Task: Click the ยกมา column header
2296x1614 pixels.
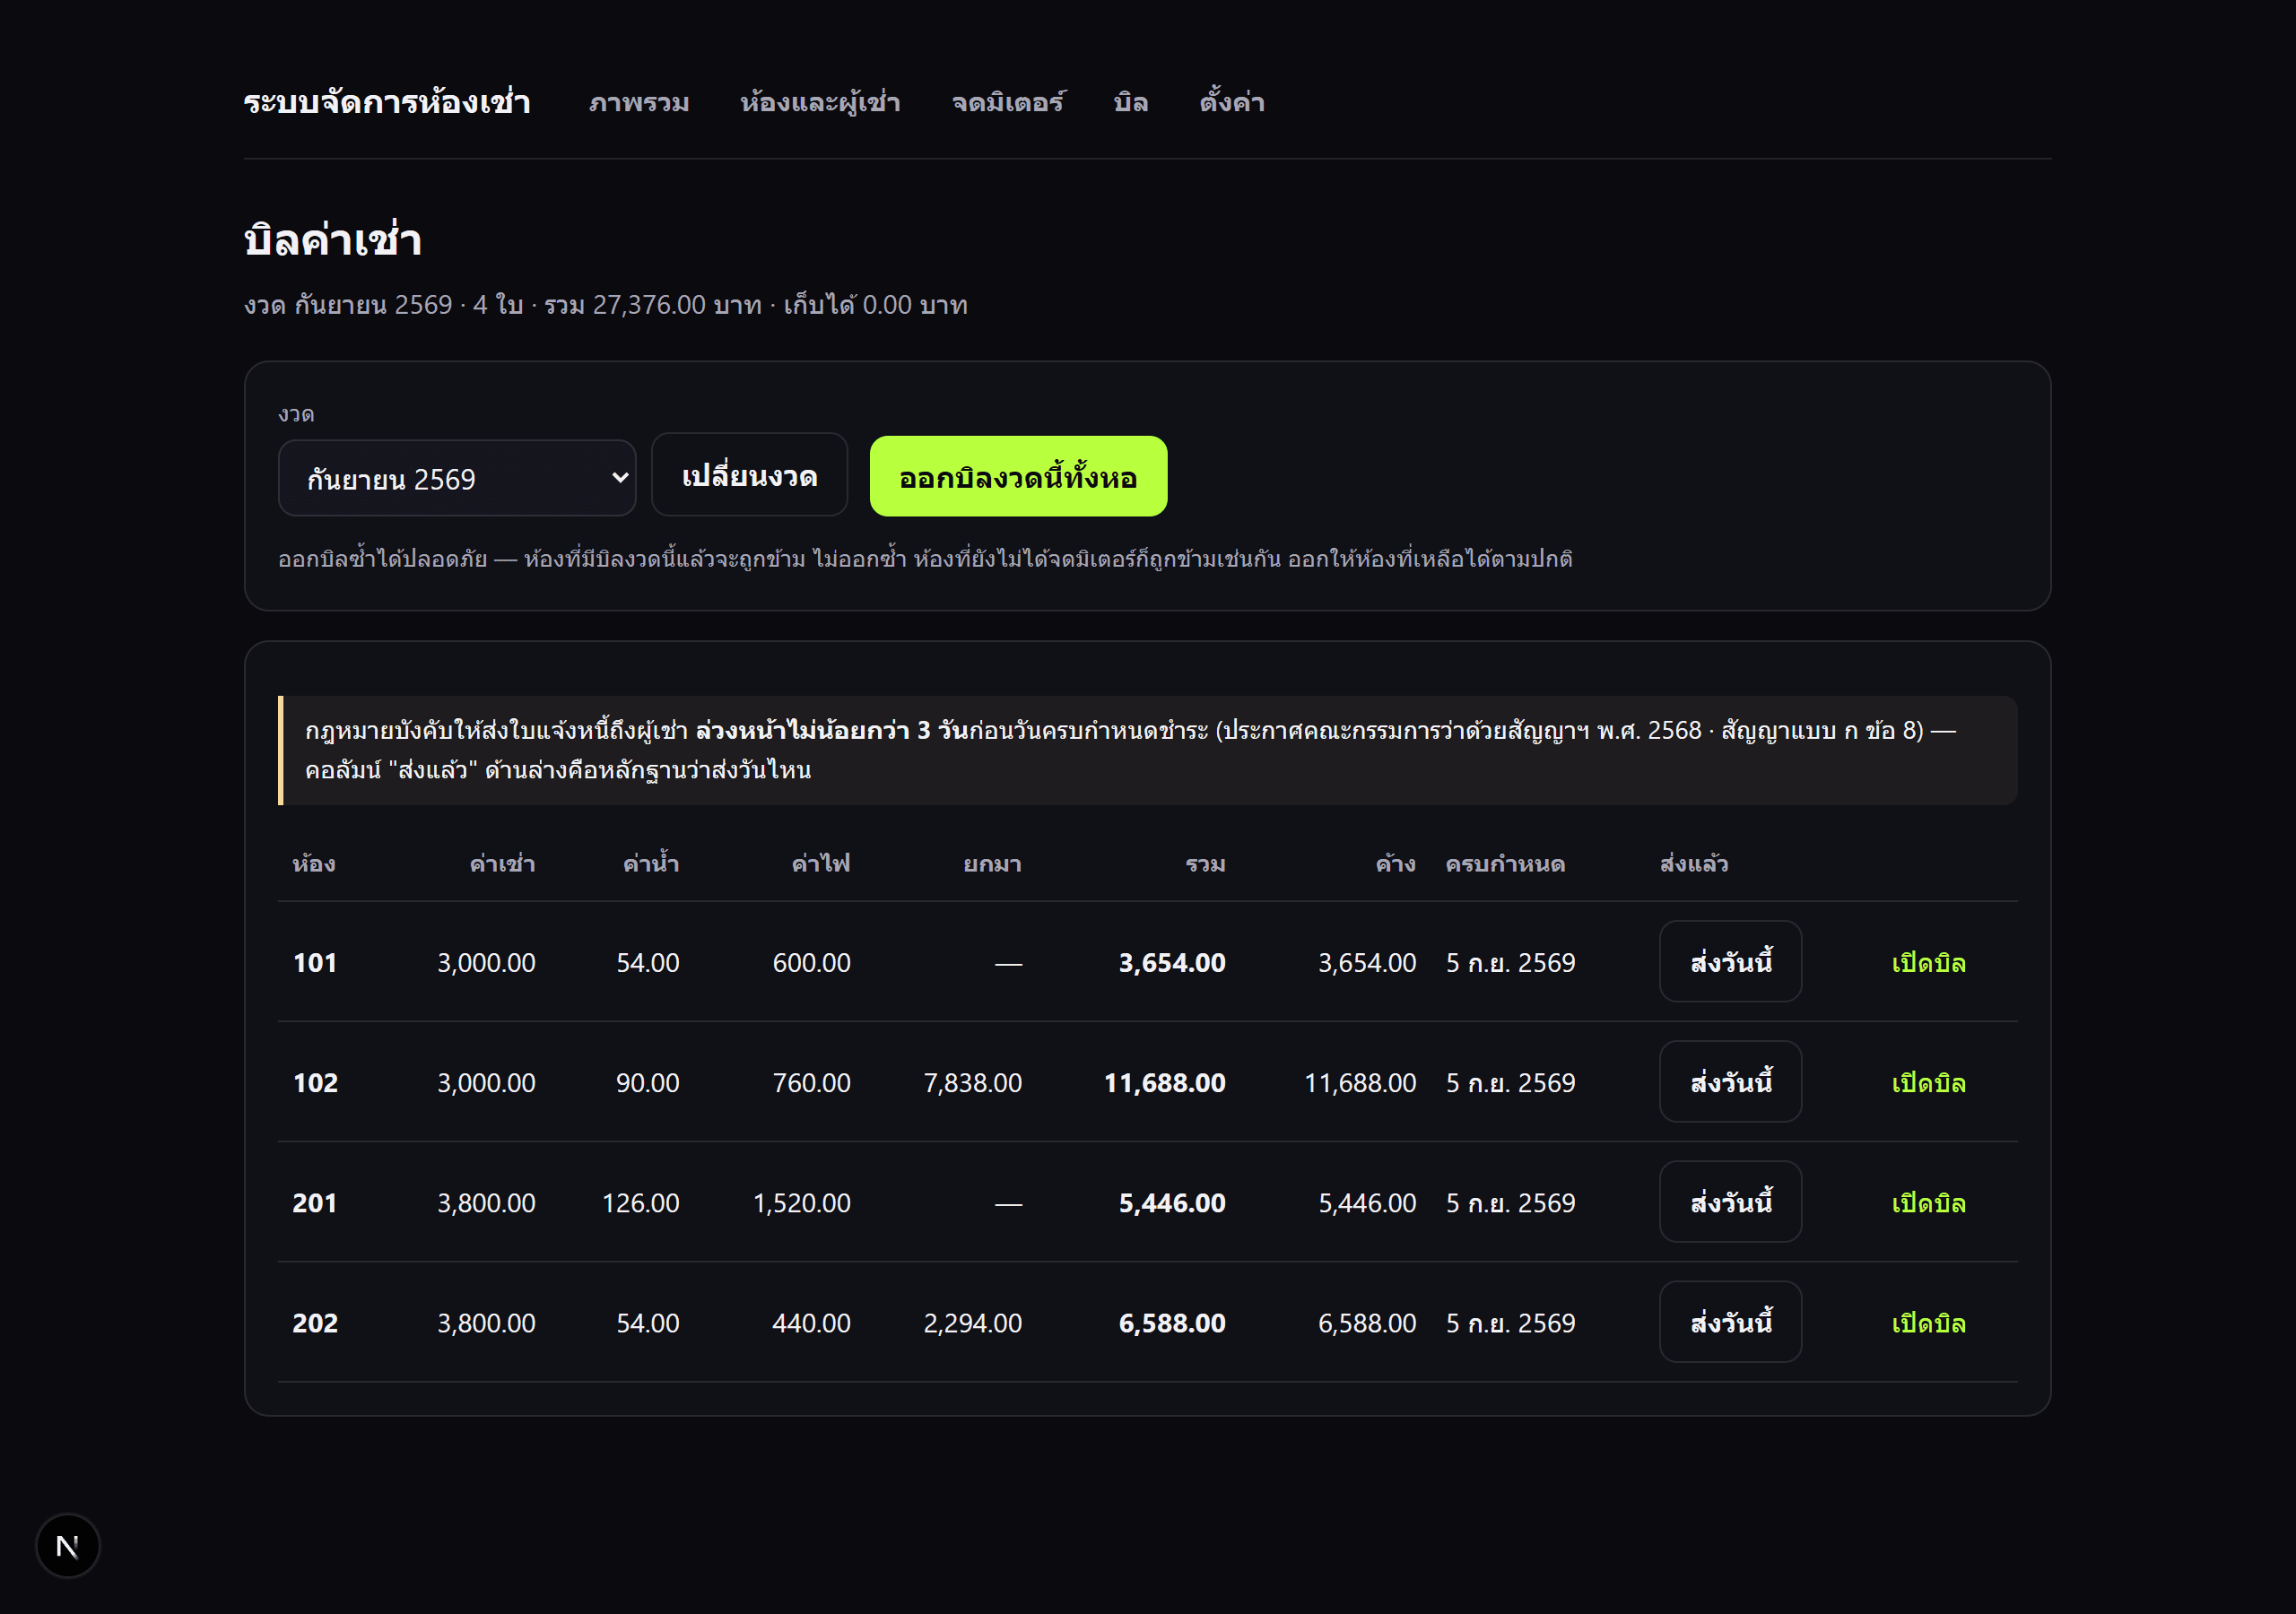Action: coord(992,863)
